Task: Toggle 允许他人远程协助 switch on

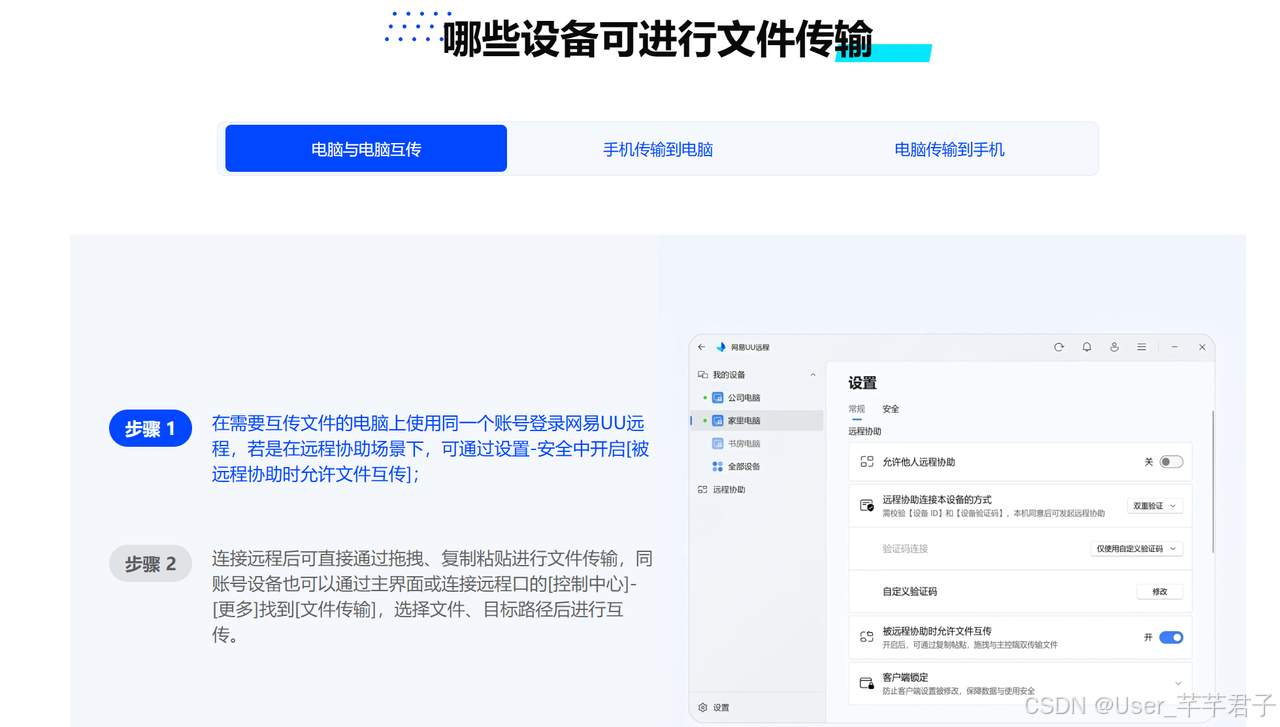Action: [1171, 462]
